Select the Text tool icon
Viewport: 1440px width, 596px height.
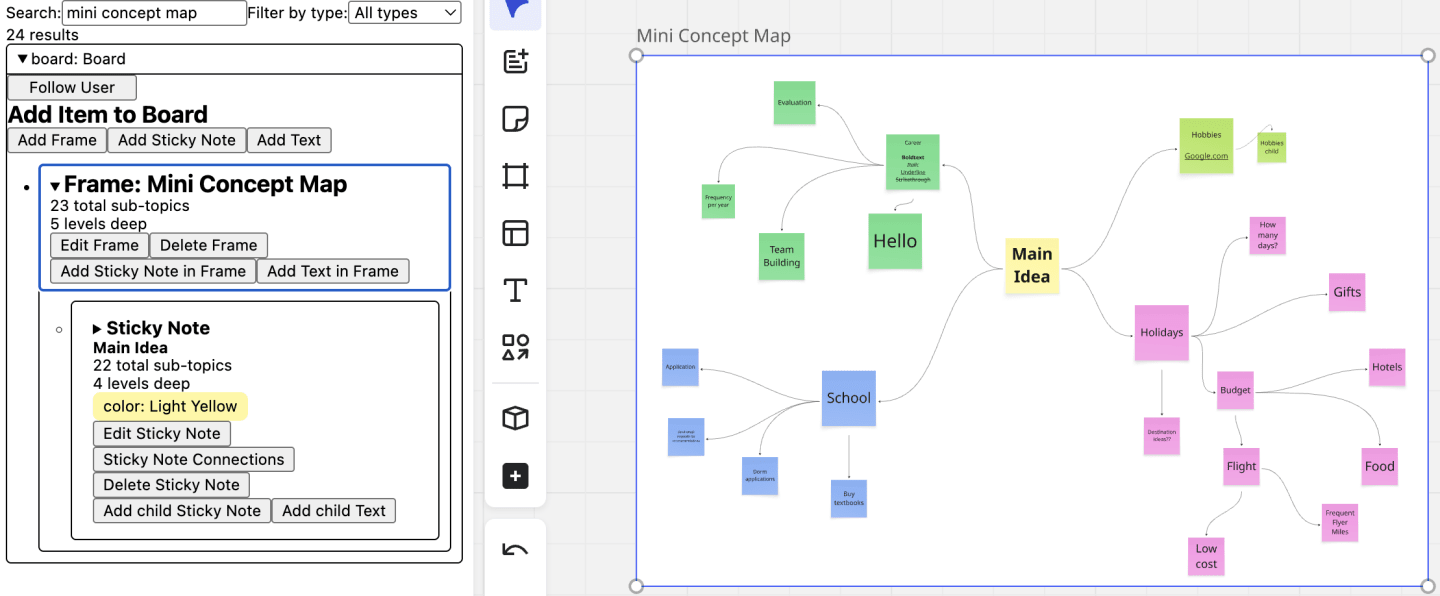click(x=515, y=291)
